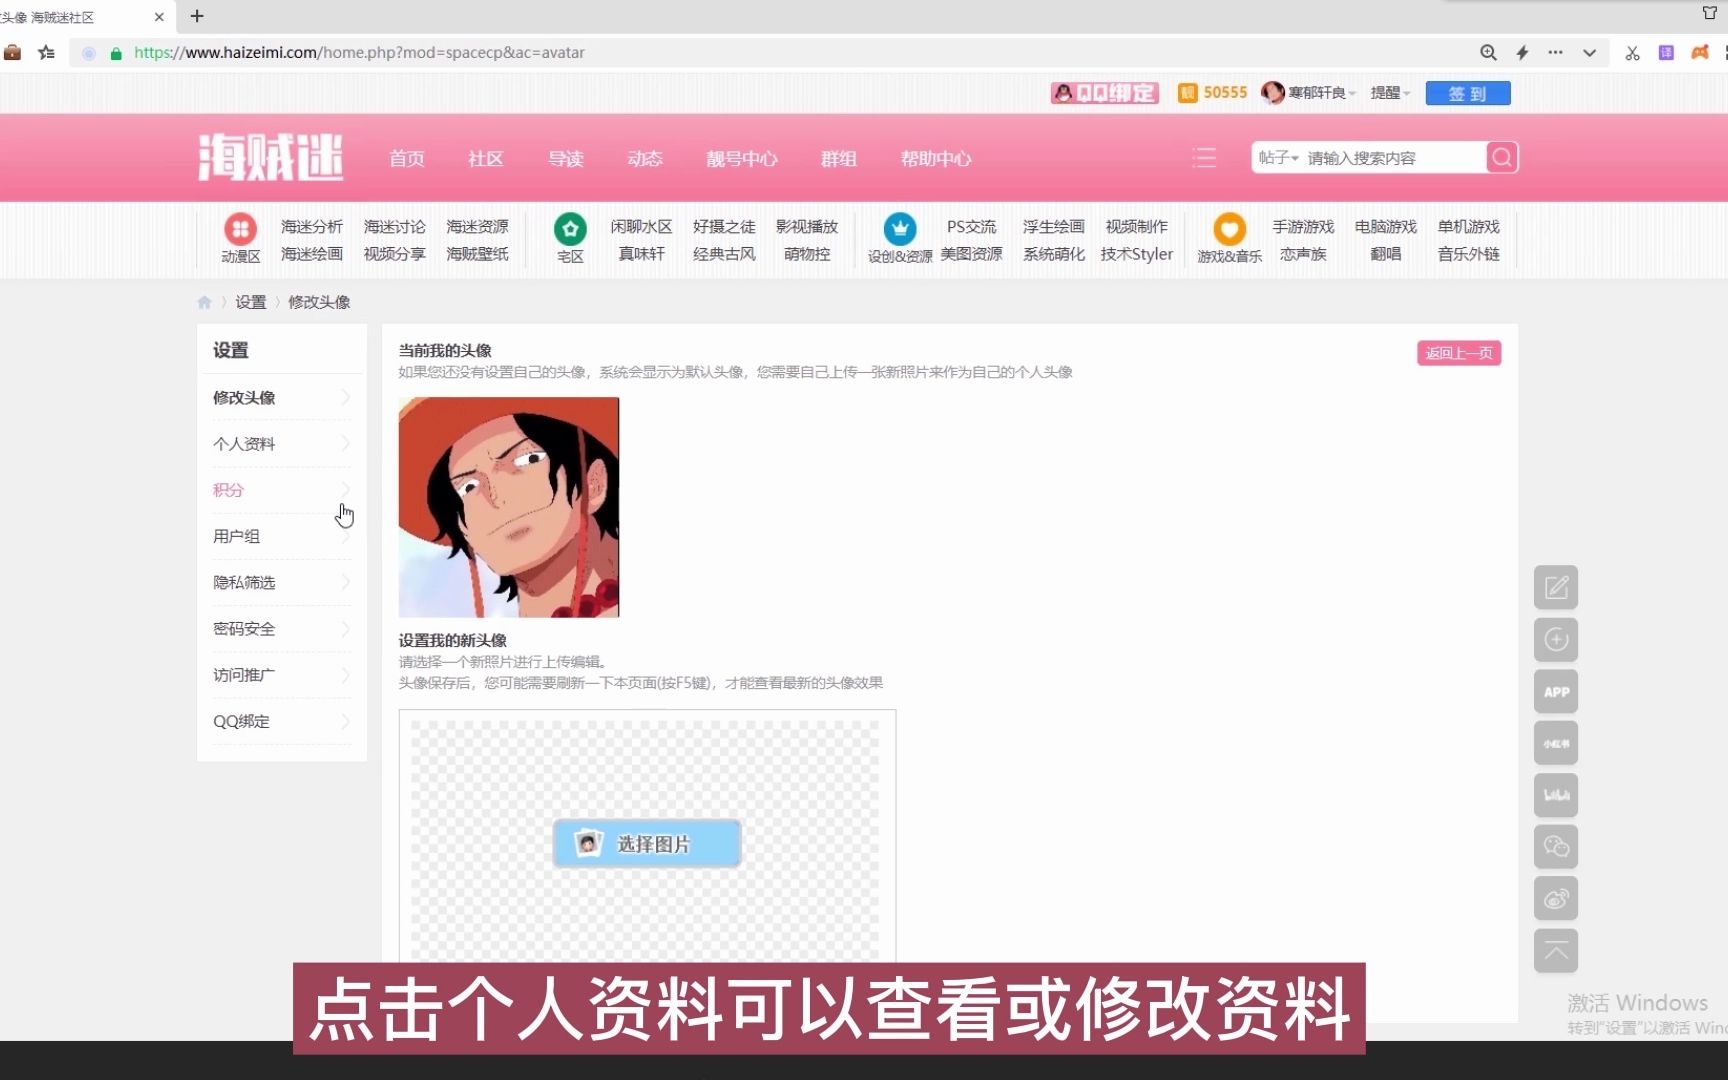Click the bilibili icon in right sidebar
1728x1080 pixels.
pos(1556,795)
